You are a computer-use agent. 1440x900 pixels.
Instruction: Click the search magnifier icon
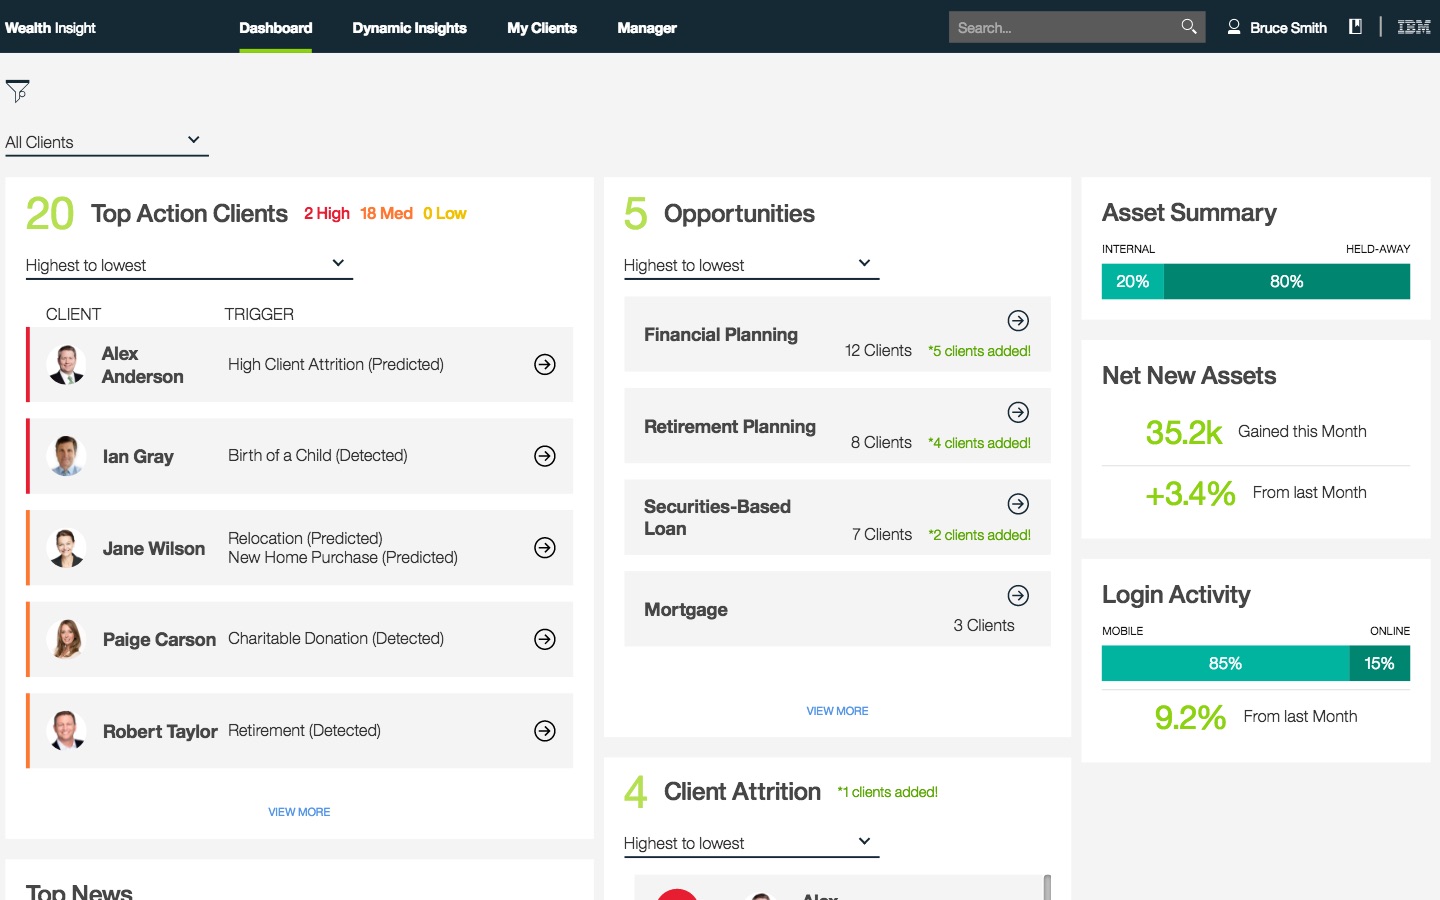(x=1188, y=27)
